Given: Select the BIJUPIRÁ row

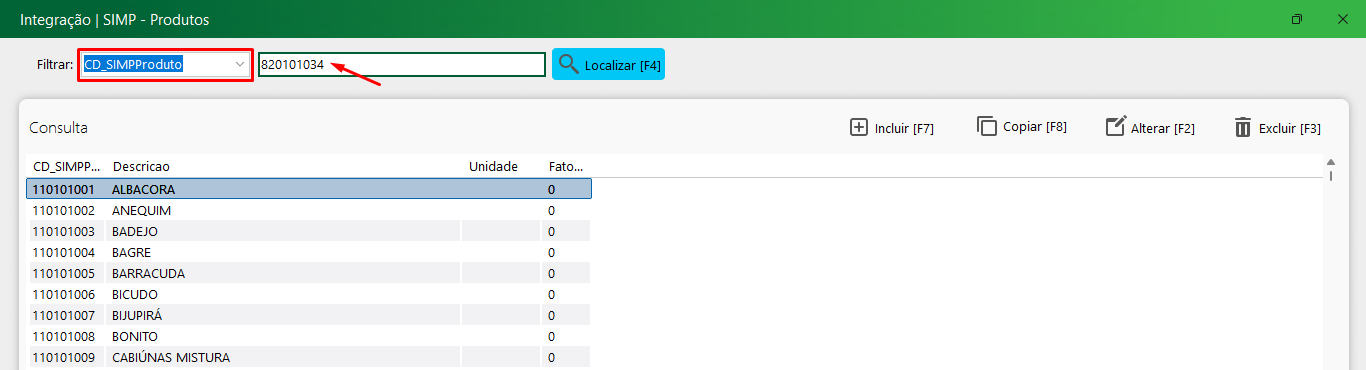Looking at the screenshot, I should click(309, 315).
